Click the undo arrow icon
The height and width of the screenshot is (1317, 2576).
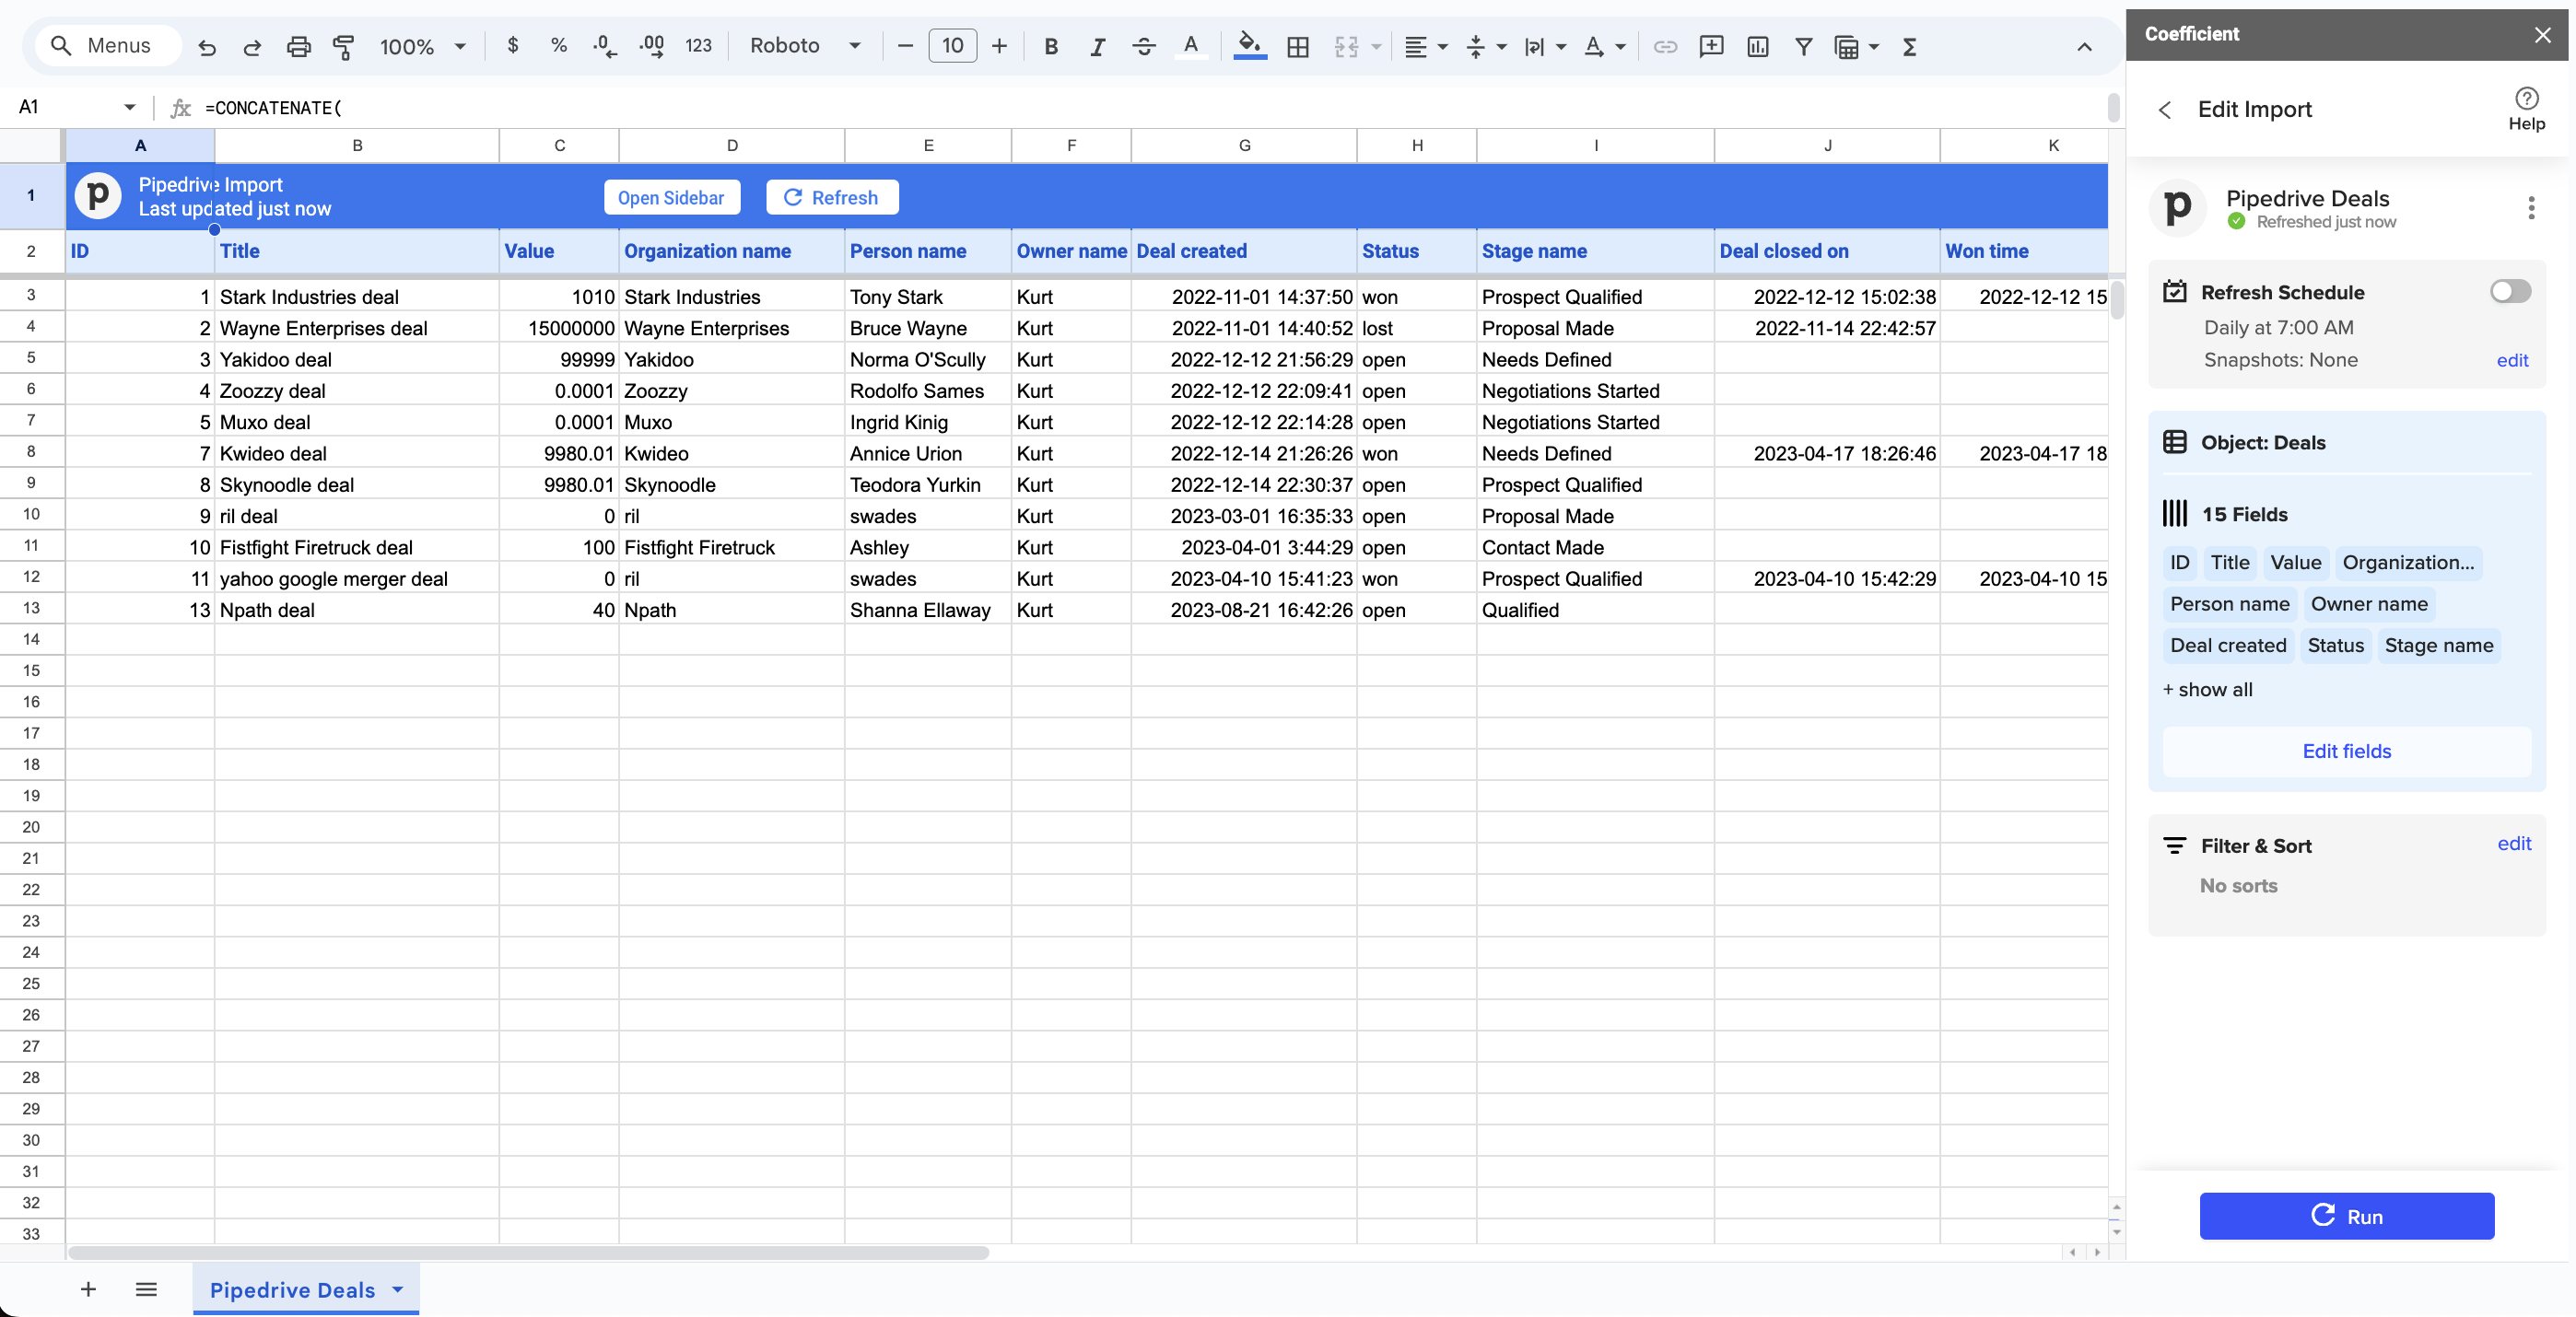click(x=207, y=46)
